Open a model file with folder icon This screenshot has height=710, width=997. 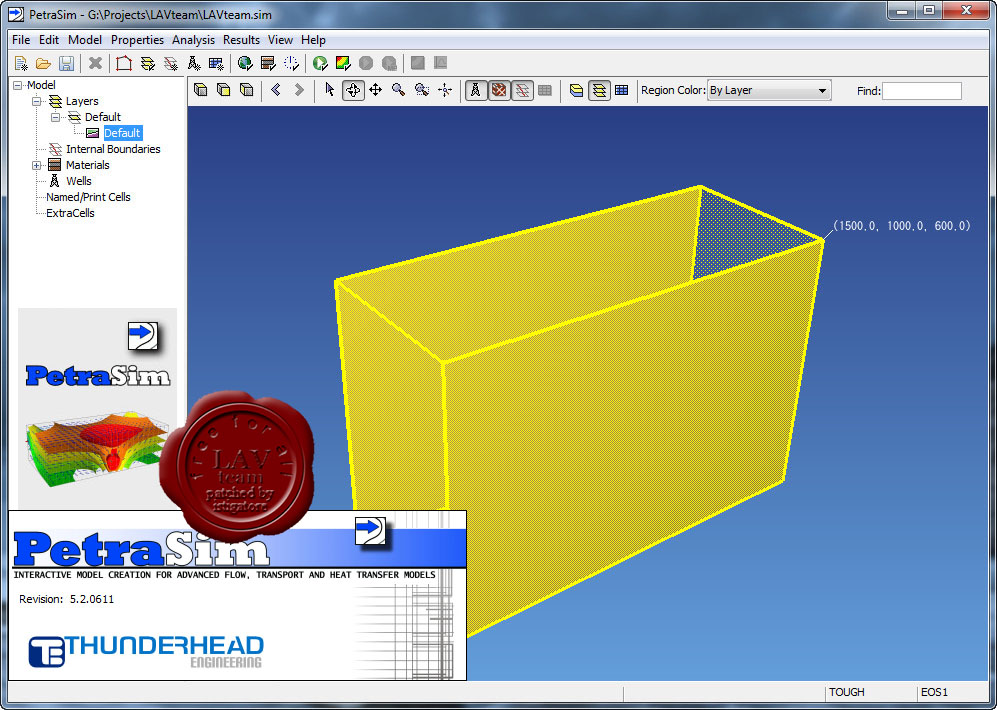point(43,63)
